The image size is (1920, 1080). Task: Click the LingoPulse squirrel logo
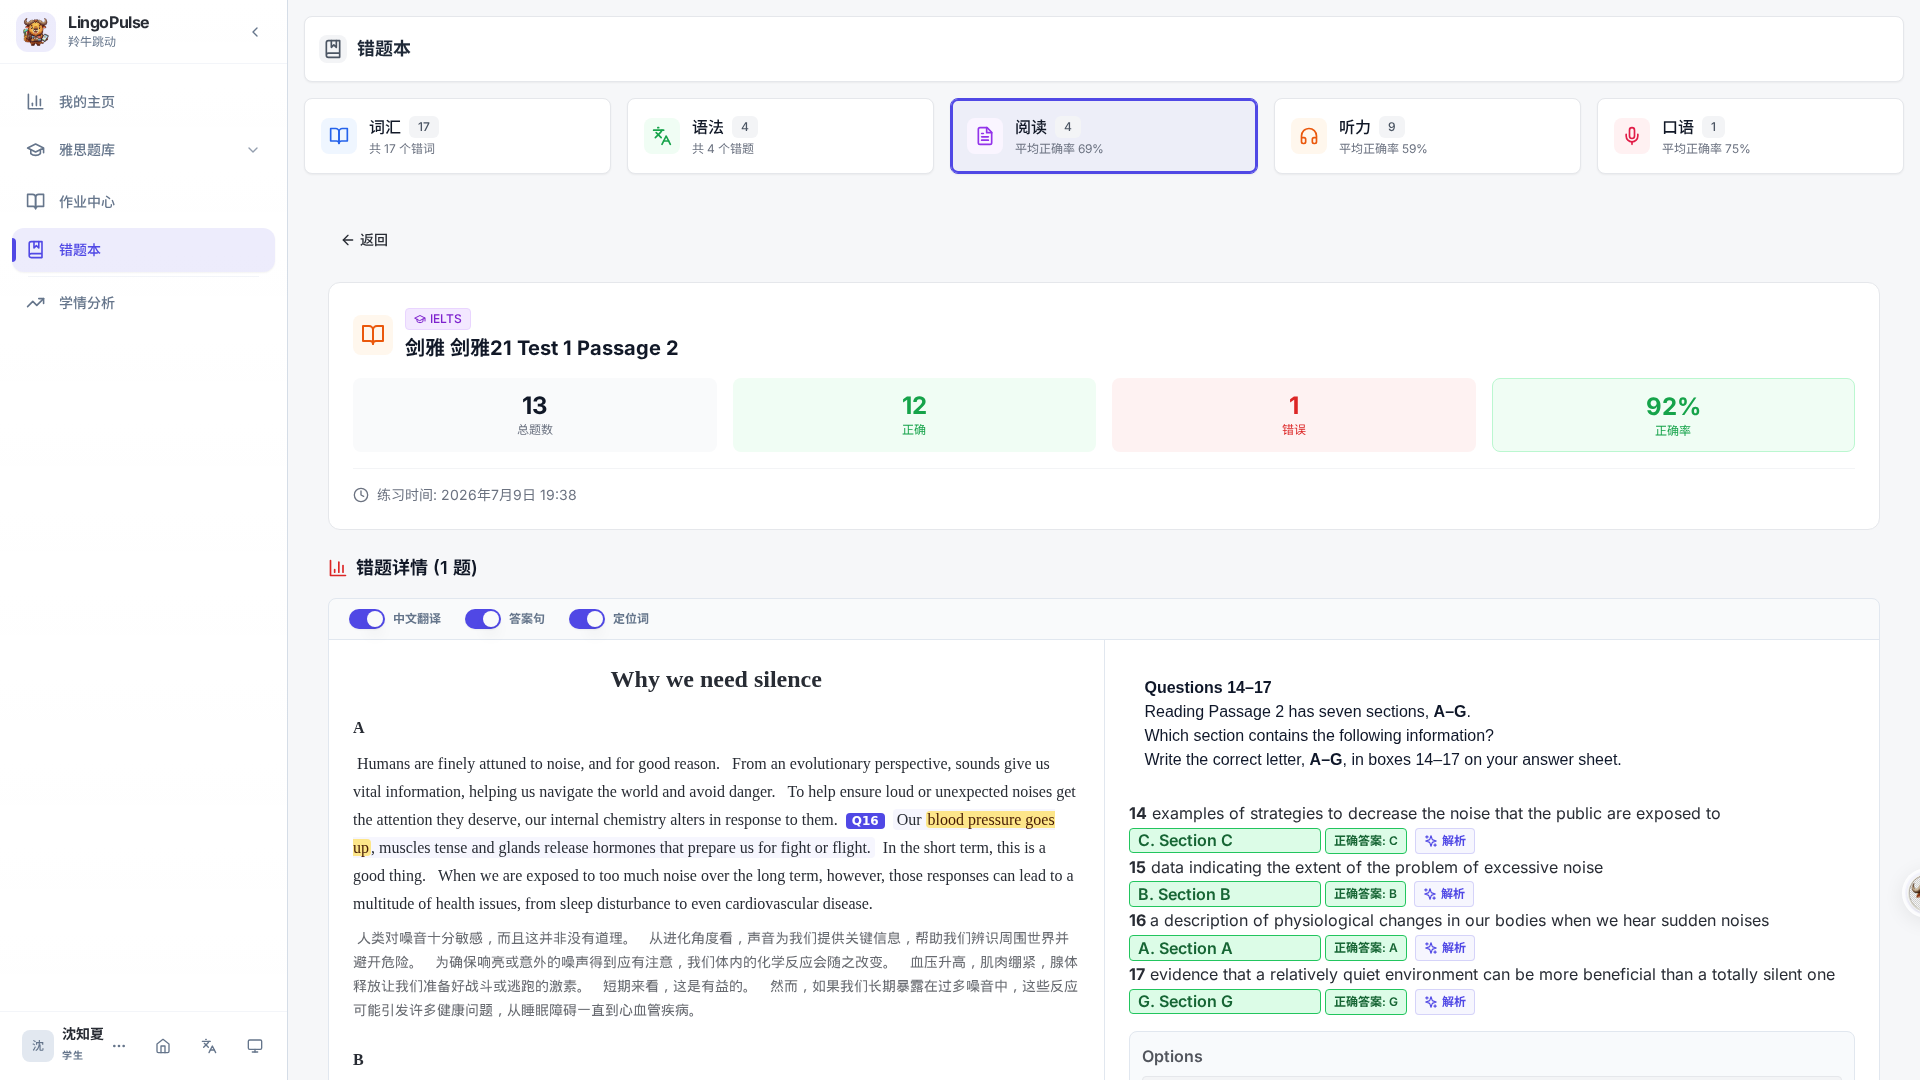point(36,32)
